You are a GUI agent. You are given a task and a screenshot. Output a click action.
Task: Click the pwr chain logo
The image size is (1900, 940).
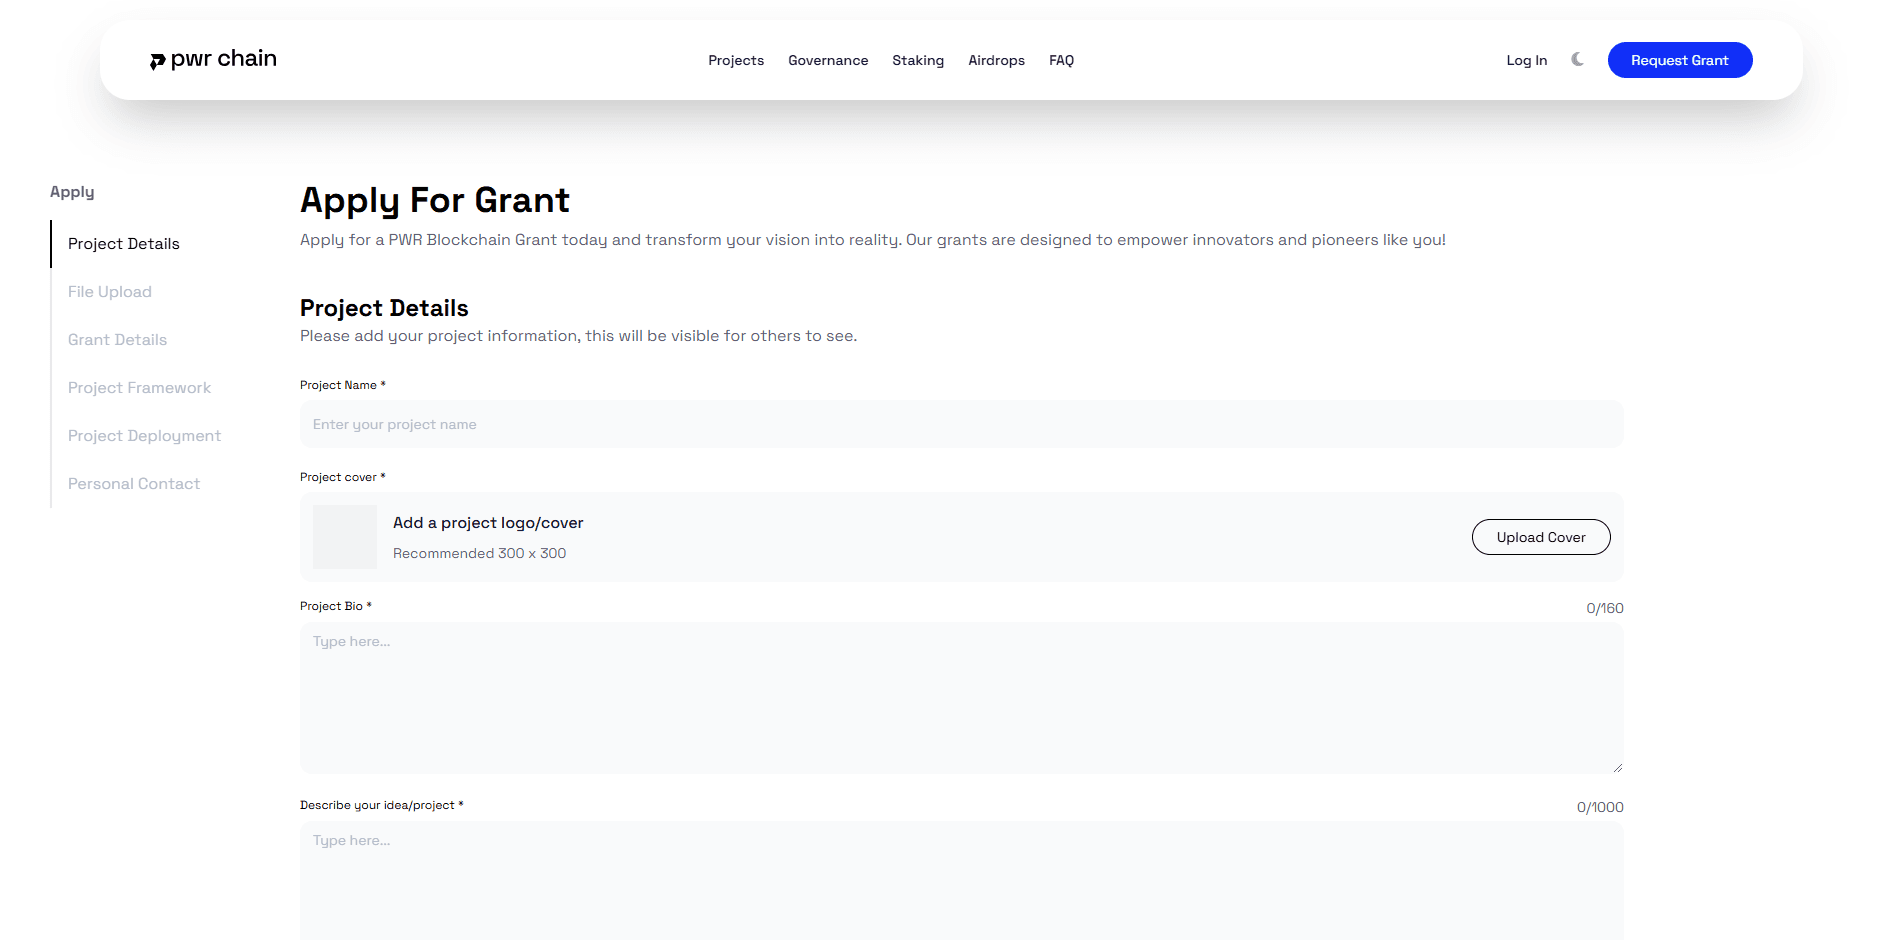point(213,59)
